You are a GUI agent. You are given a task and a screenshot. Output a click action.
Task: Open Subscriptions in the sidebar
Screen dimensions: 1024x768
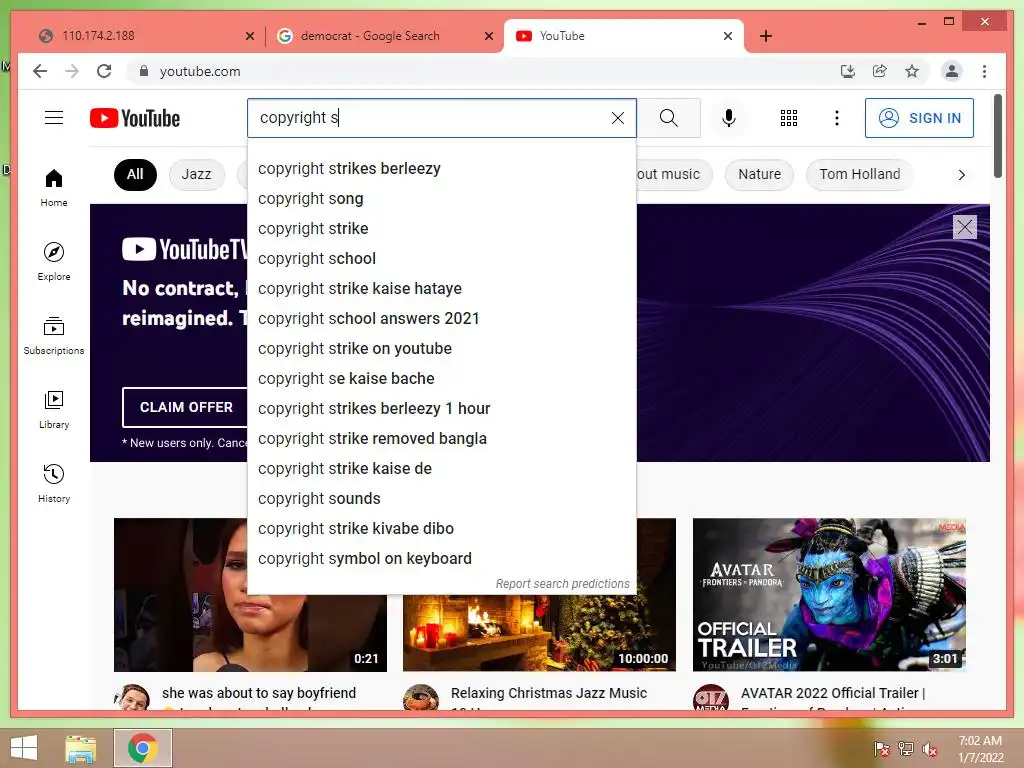click(x=54, y=336)
